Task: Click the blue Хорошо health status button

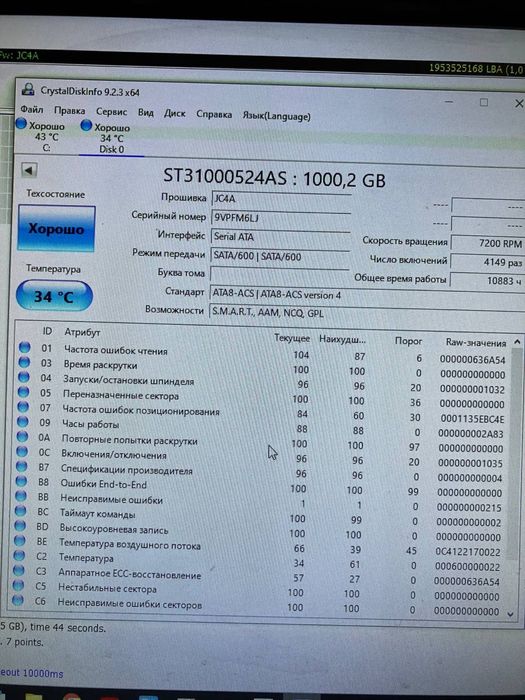Action: click(x=56, y=229)
